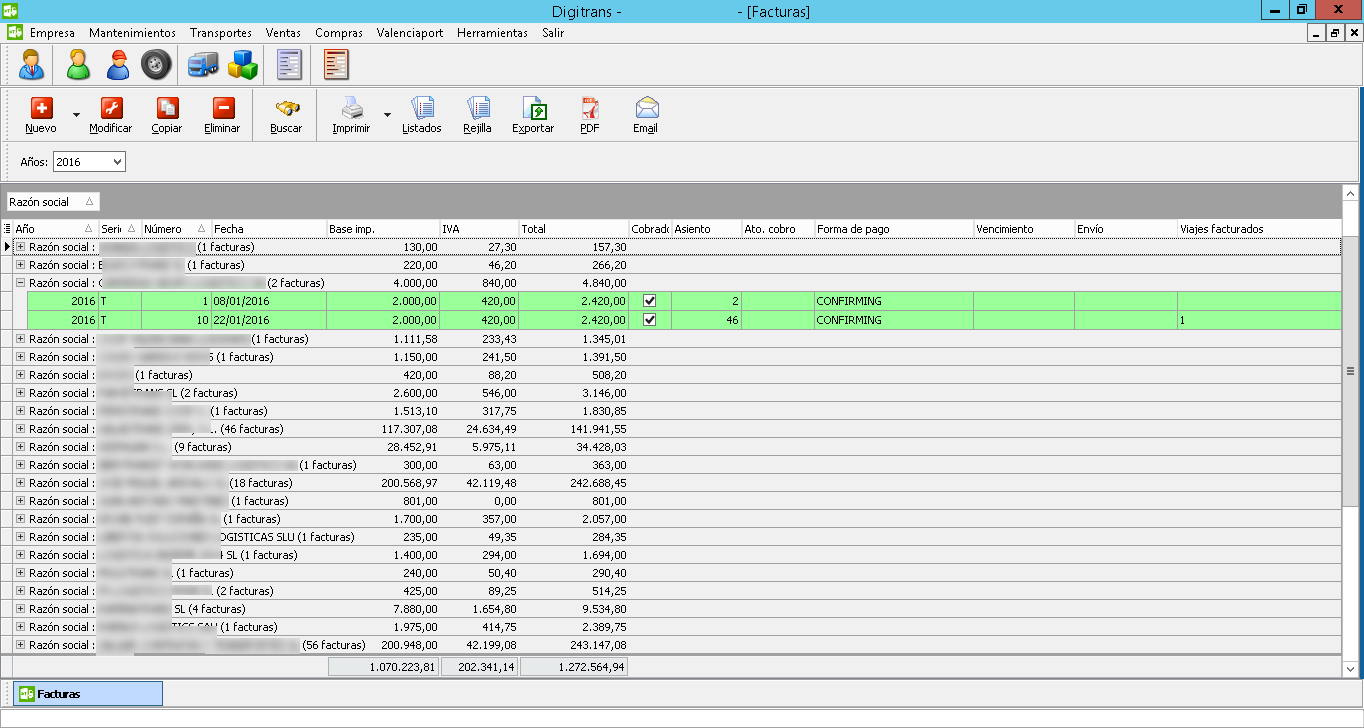Open the Mantenimientos menu
Screen dimensions: 1364x728
pos(132,33)
